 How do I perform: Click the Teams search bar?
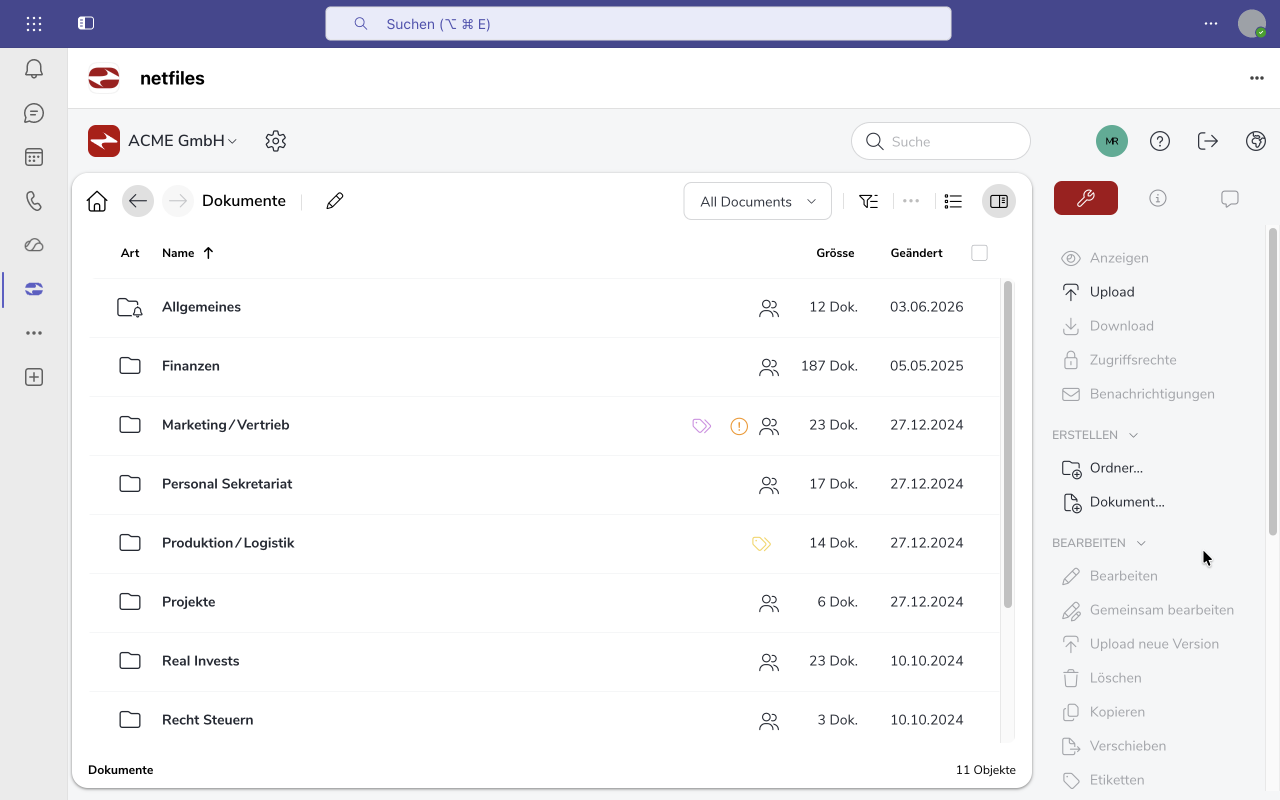pyautogui.click(x=638, y=24)
